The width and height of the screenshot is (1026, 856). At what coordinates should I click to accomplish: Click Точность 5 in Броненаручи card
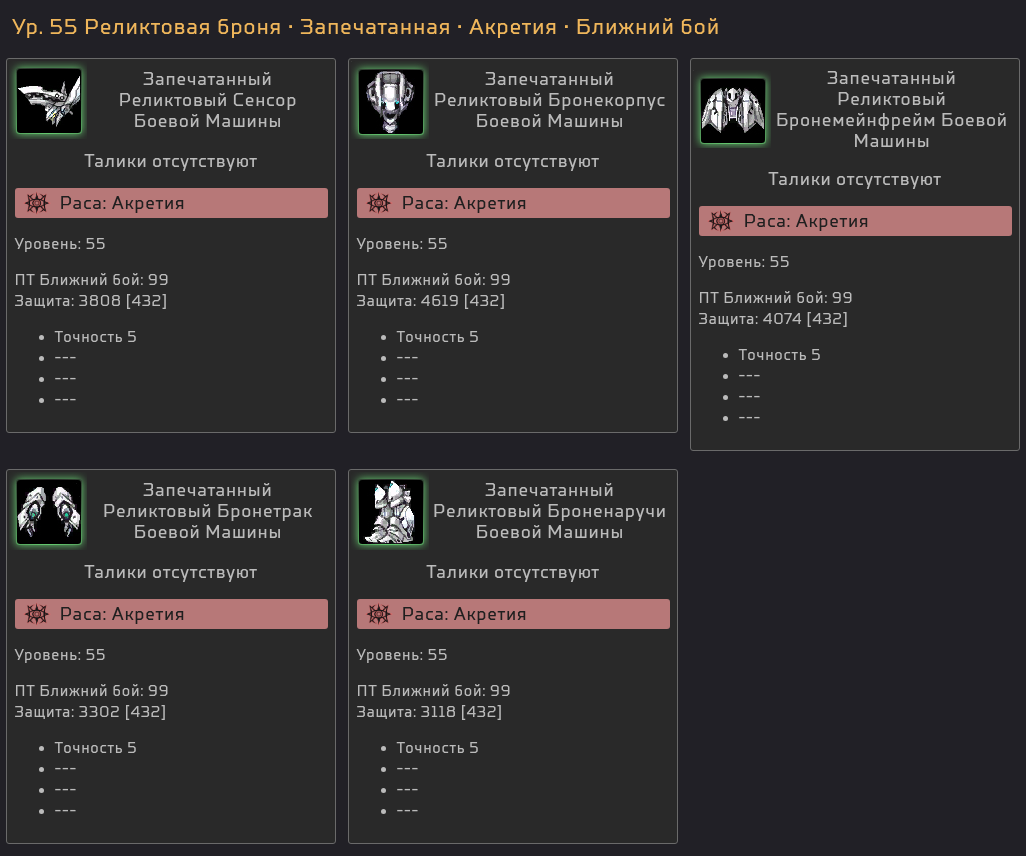[438, 748]
